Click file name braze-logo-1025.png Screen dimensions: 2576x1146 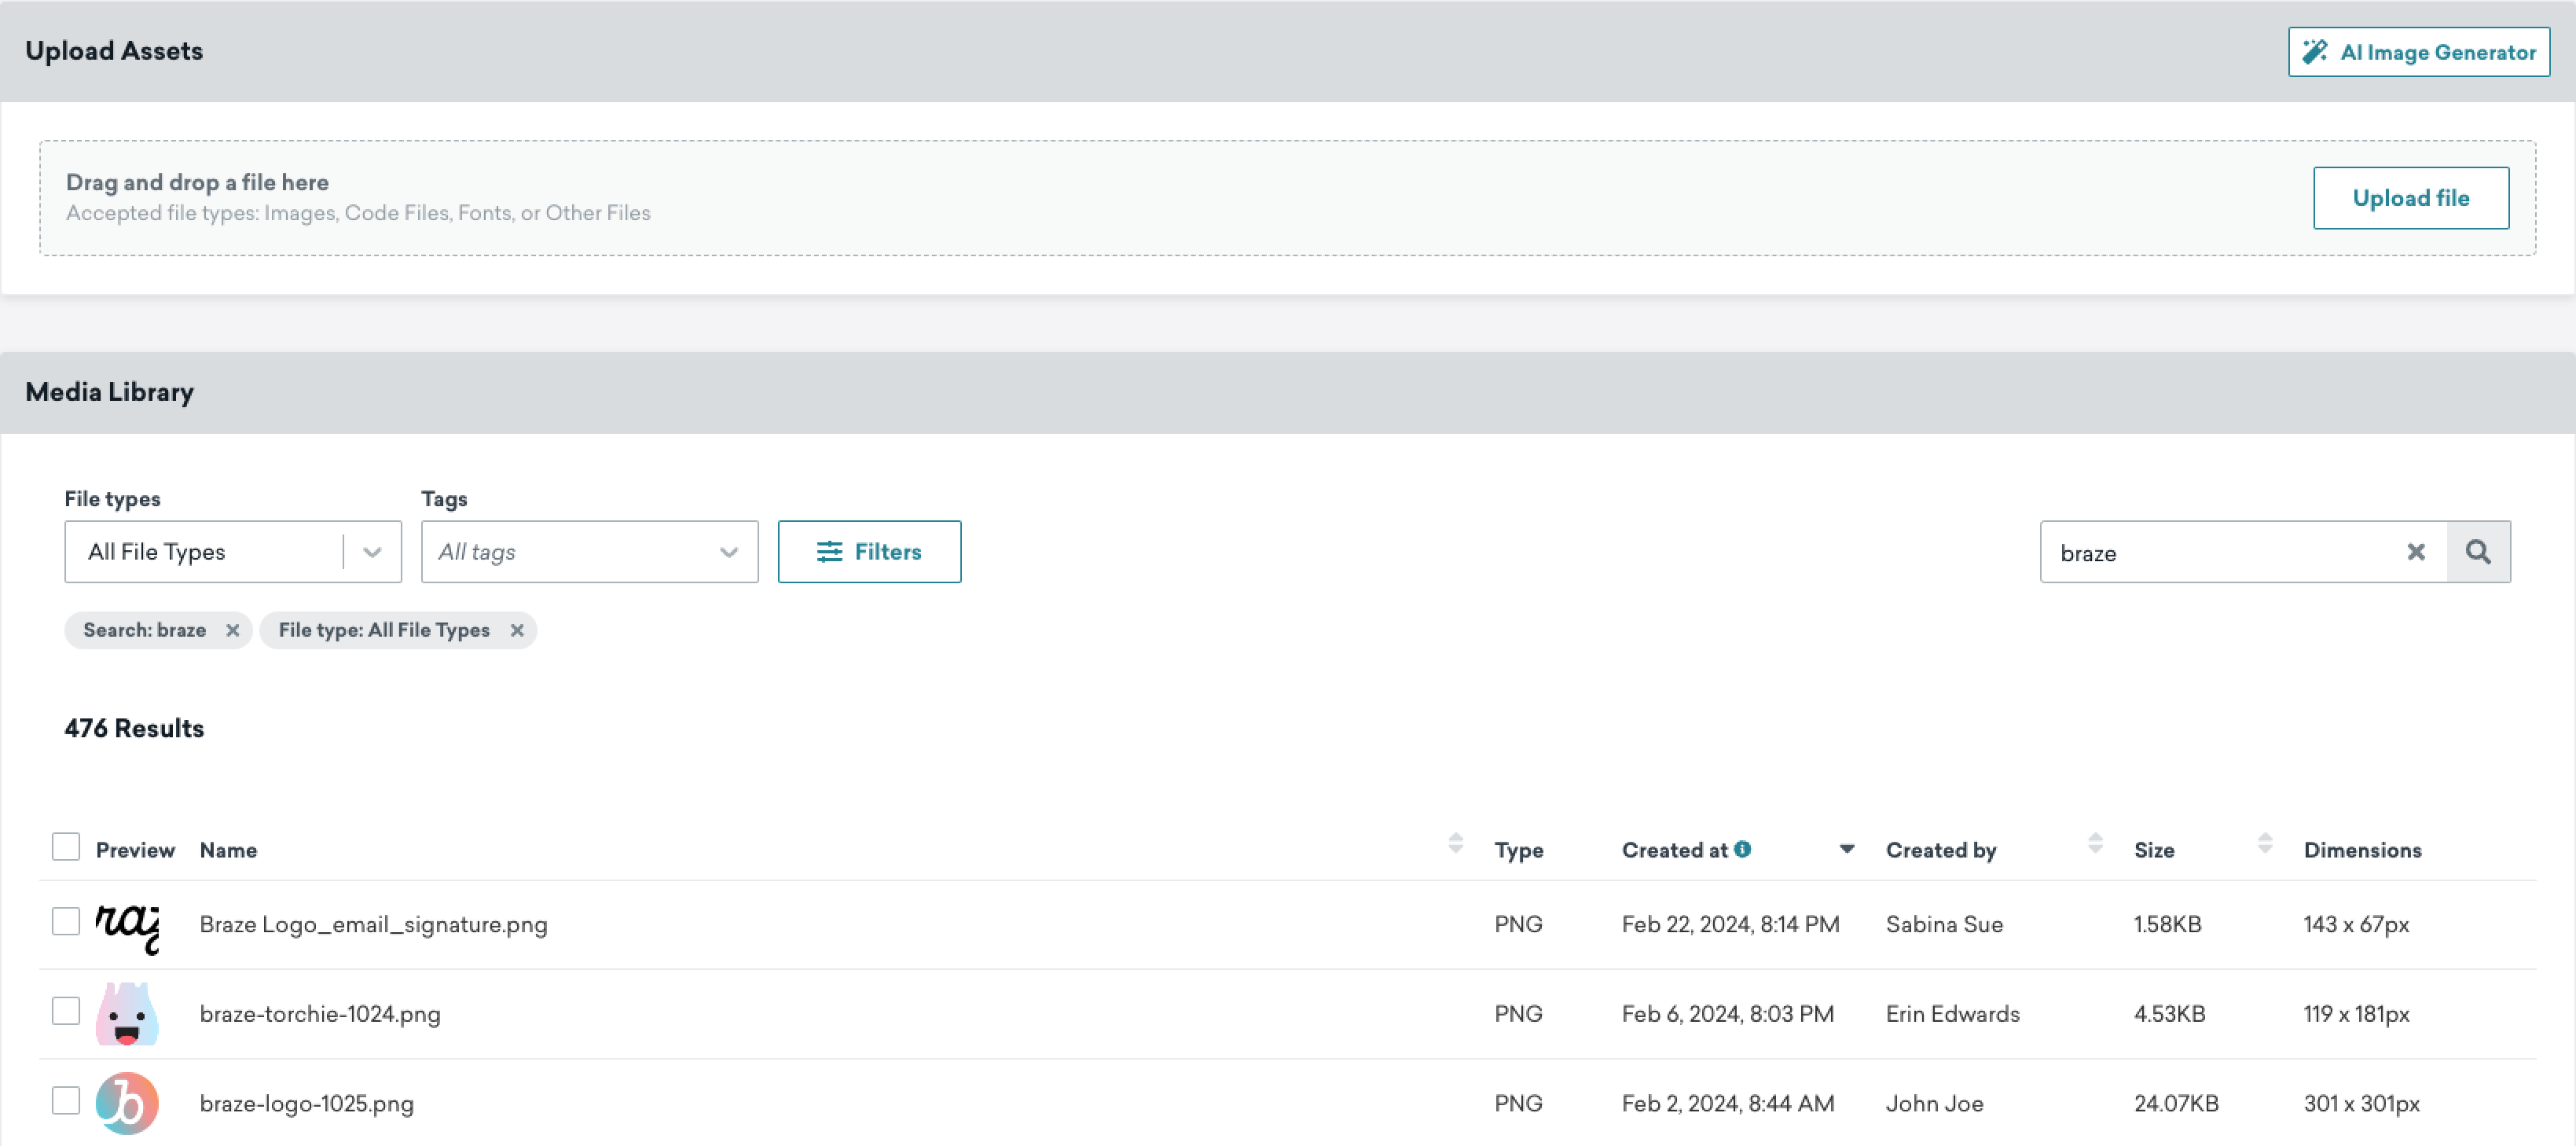[x=306, y=1103]
